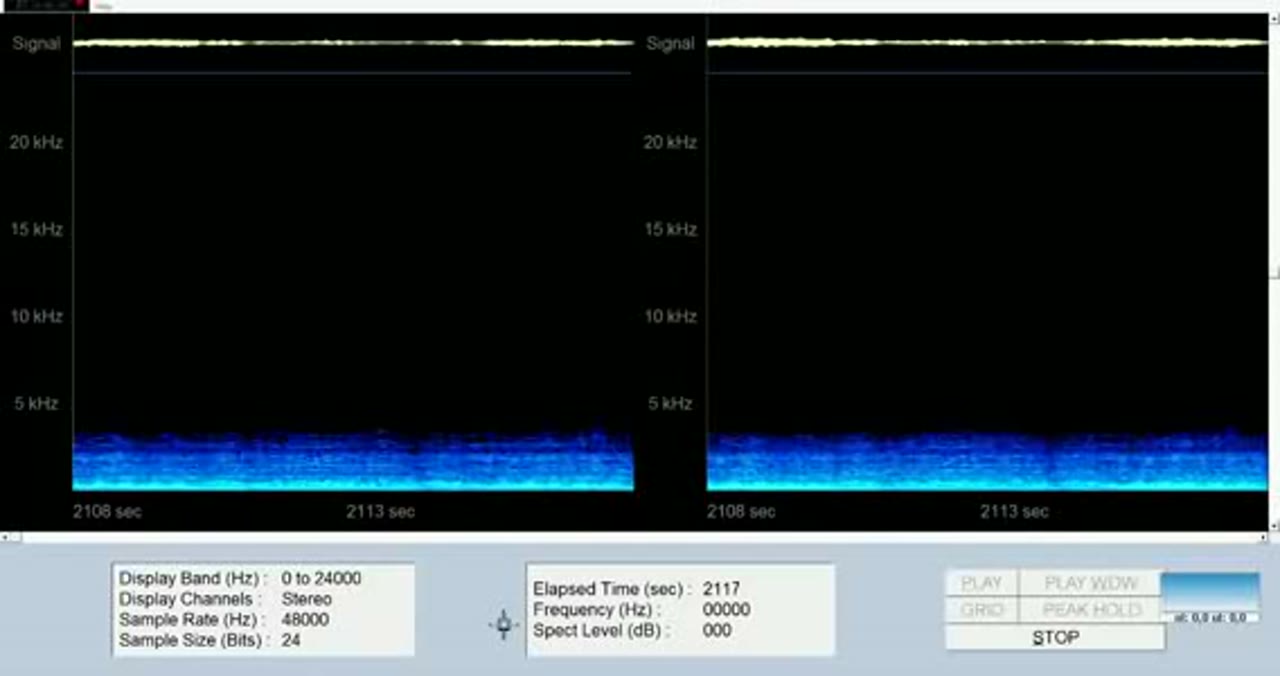The image size is (1280, 676).
Task: Click "2113 sec" time label, right channel
Action: (x=1014, y=512)
